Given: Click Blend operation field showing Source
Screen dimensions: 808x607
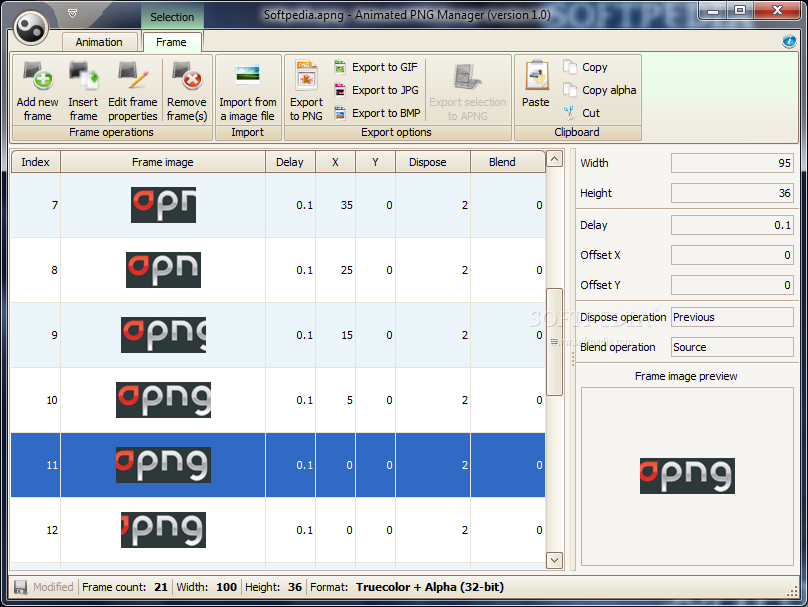Looking at the screenshot, I should (732, 347).
